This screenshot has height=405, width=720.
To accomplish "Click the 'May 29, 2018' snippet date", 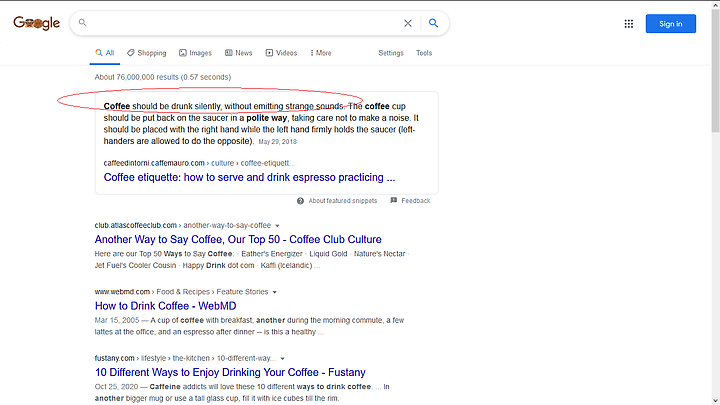I will coord(277,142).
